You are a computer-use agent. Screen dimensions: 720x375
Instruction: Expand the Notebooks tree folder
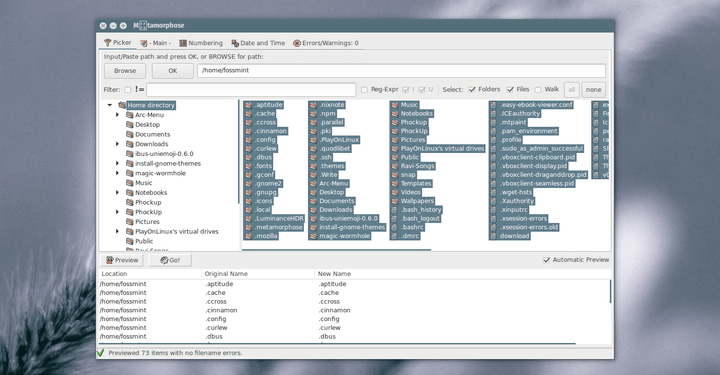[x=118, y=193]
